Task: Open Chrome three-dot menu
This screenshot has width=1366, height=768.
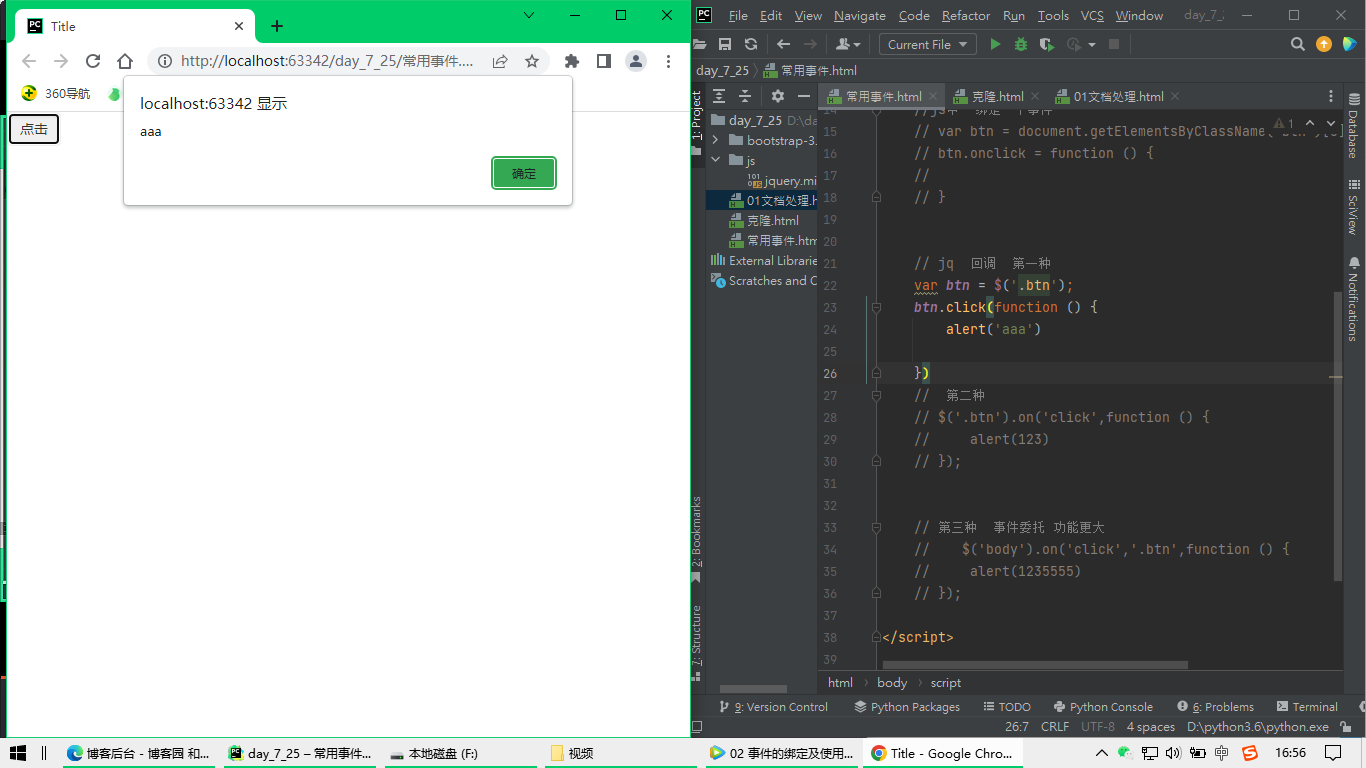Action: (668, 61)
